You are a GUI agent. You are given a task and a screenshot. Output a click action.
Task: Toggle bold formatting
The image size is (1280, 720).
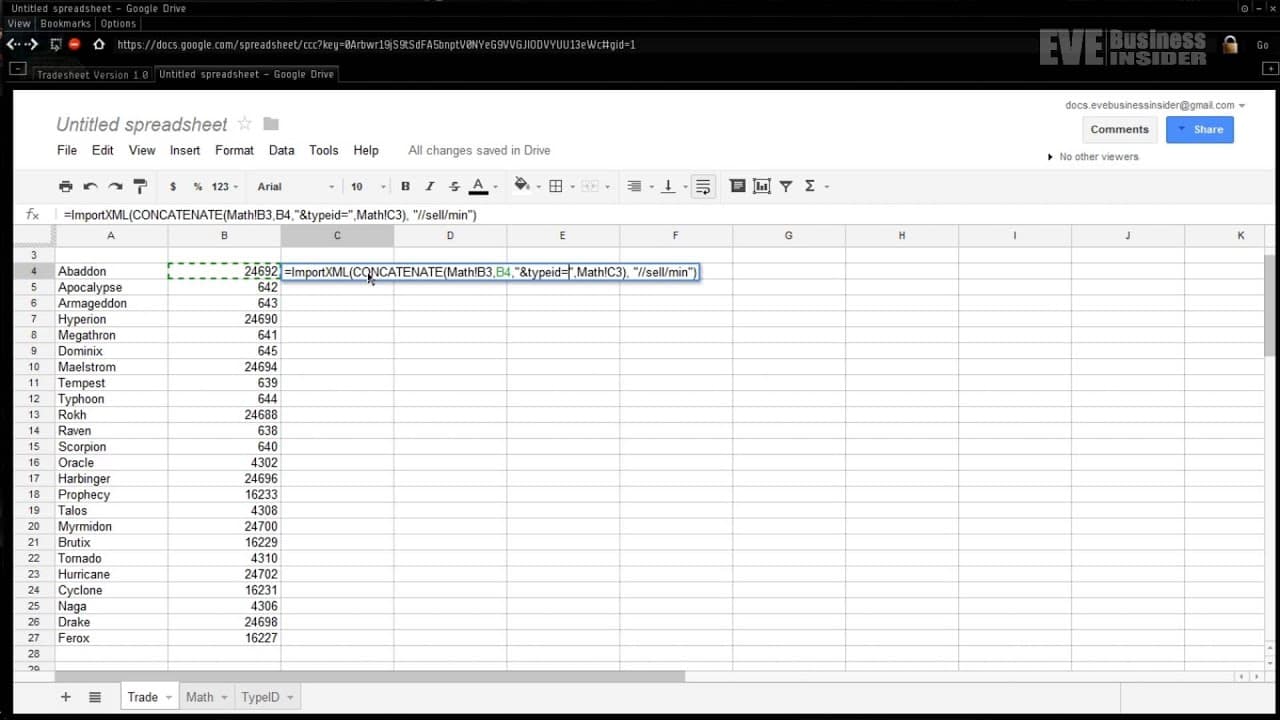[x=405, y=186]
